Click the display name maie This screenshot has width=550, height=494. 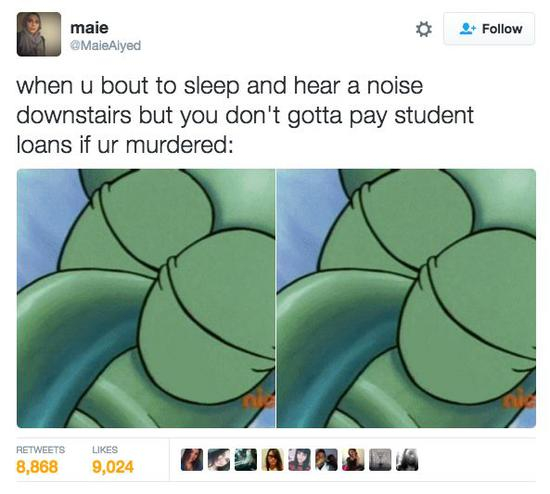click(x=89, y=28)
